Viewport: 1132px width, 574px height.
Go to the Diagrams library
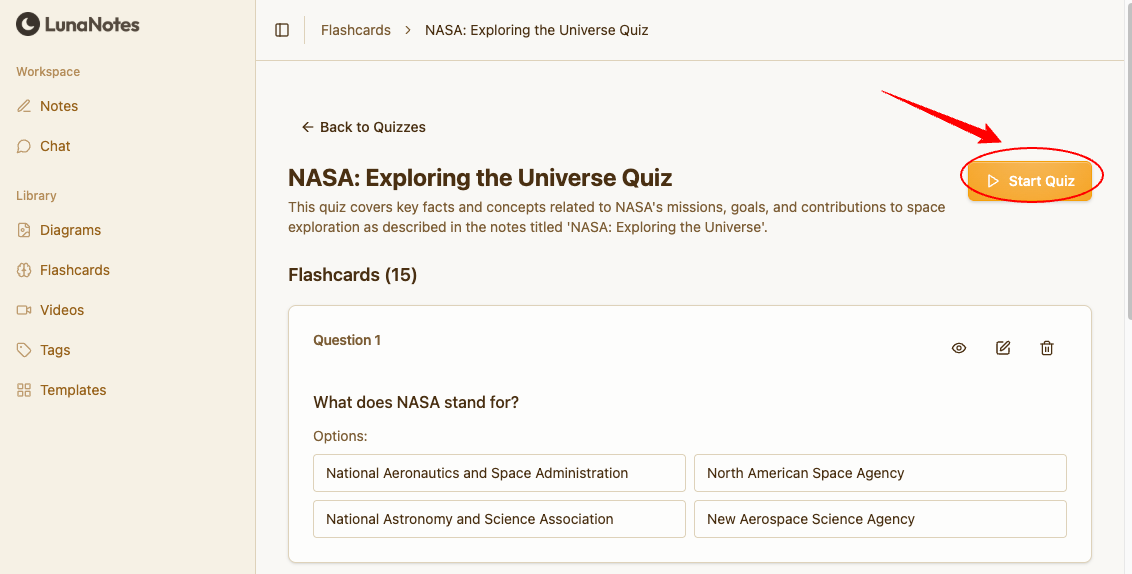(70, 230)
